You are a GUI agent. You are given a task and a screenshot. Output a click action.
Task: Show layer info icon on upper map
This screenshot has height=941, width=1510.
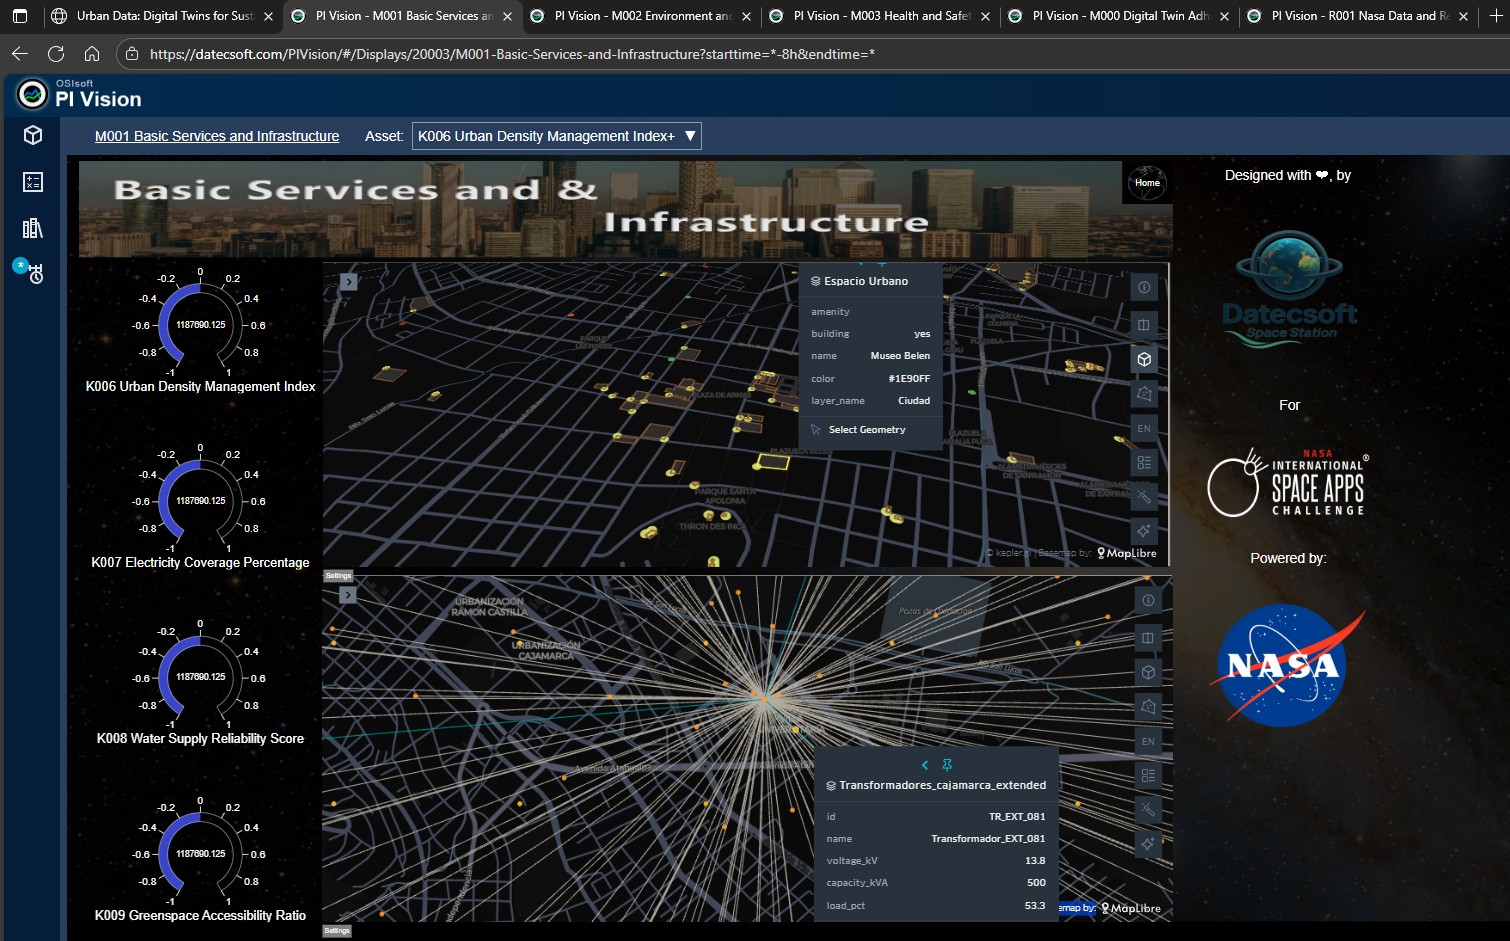click(1144, 287)
